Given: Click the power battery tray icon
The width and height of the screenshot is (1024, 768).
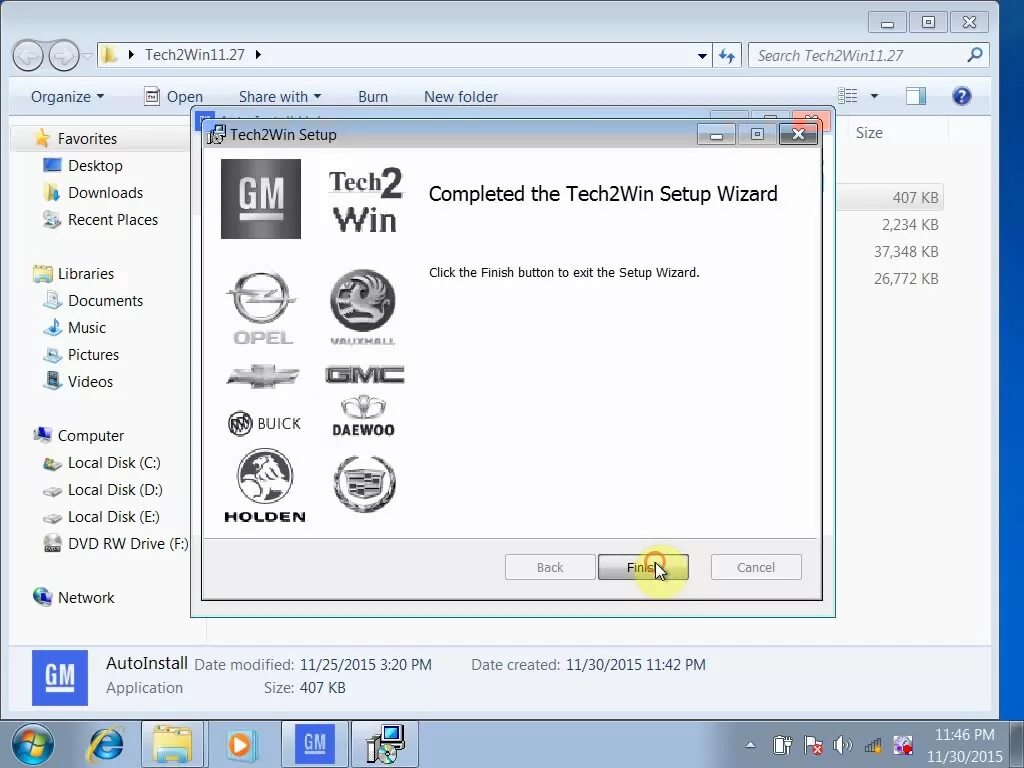Looking at the screenshot, I should (782, 744).
